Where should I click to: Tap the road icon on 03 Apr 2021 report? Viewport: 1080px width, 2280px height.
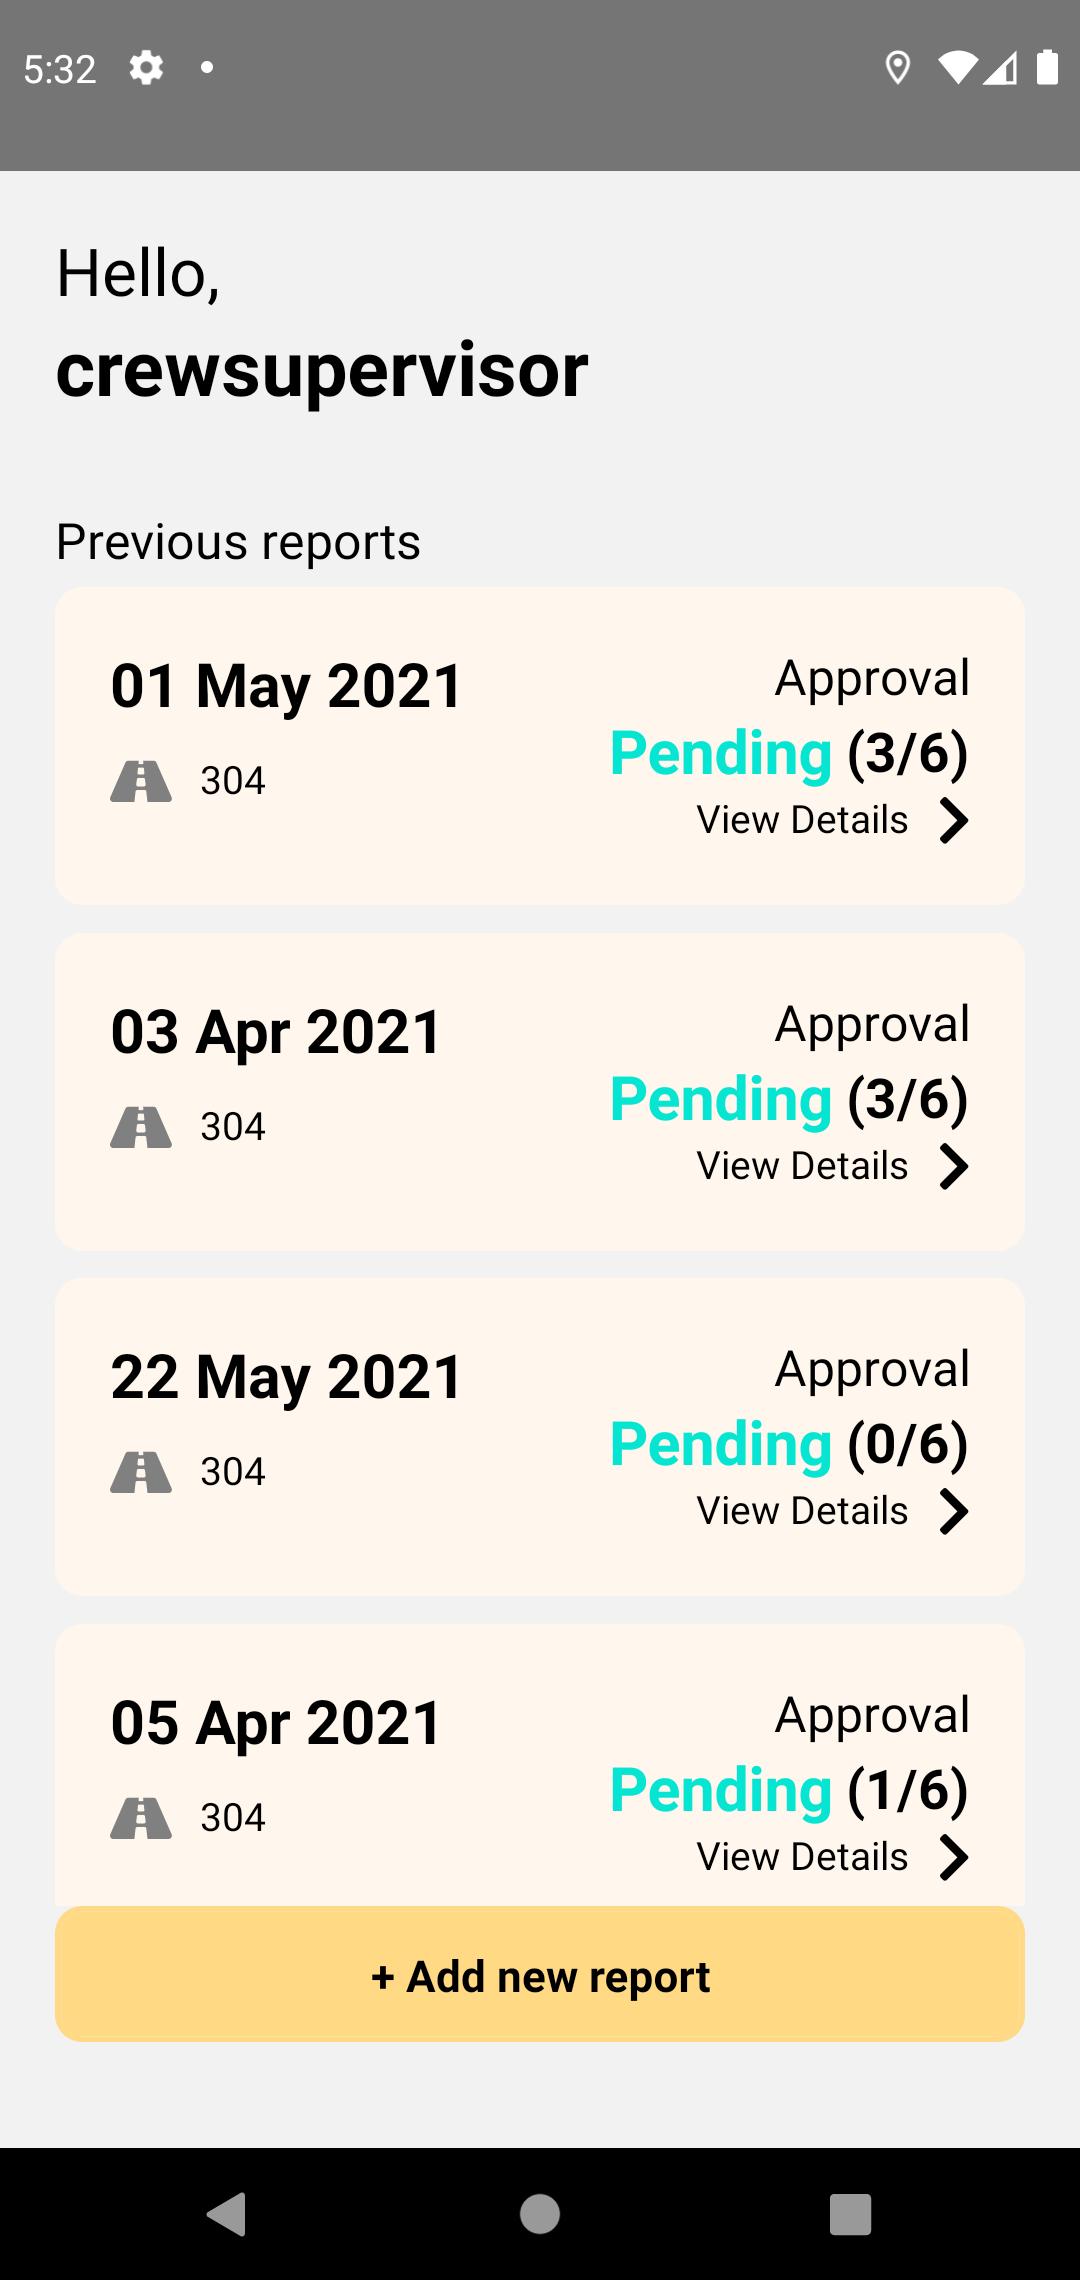[141, 1127]
